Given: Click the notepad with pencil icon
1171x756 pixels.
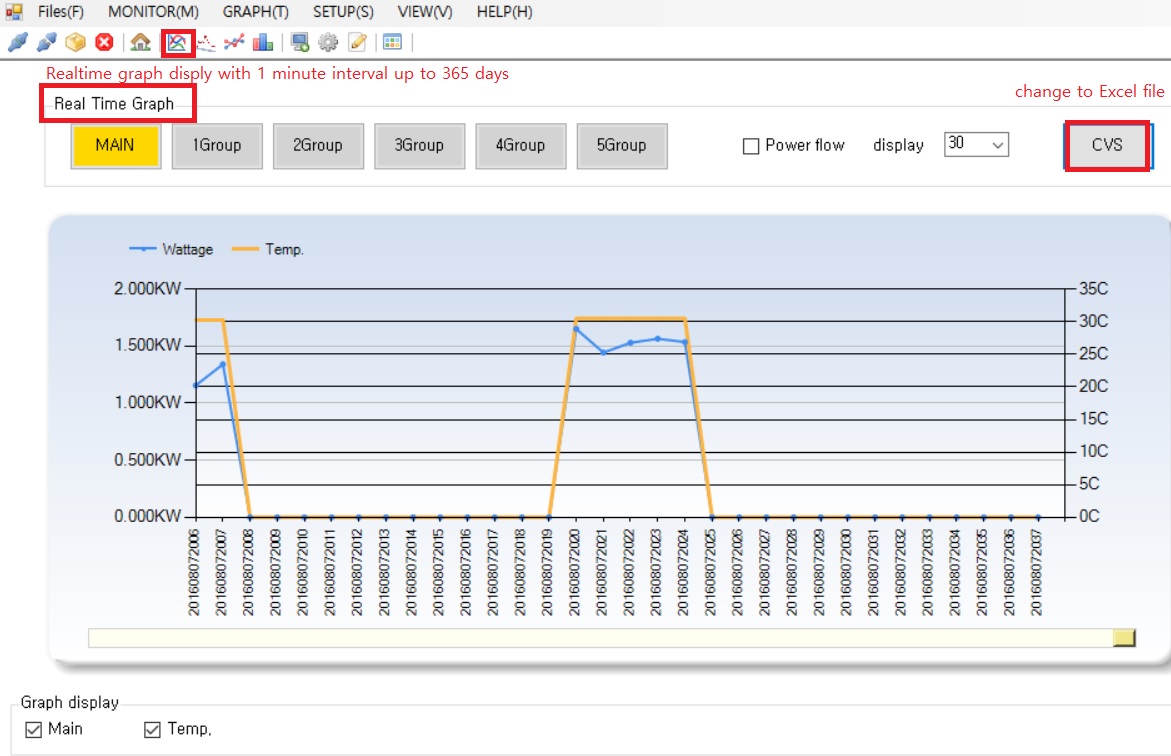Looking at the screenshot, I should [x=358, y=43].
